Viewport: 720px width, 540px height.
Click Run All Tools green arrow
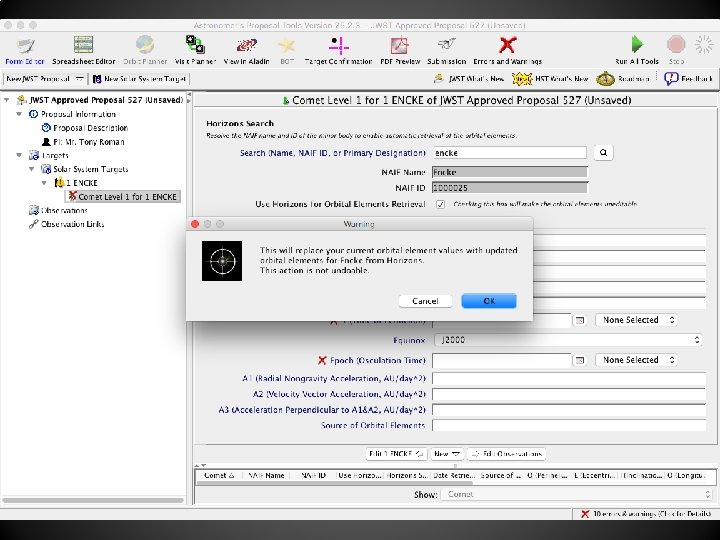pyautogui.click(x=637, y=45)
